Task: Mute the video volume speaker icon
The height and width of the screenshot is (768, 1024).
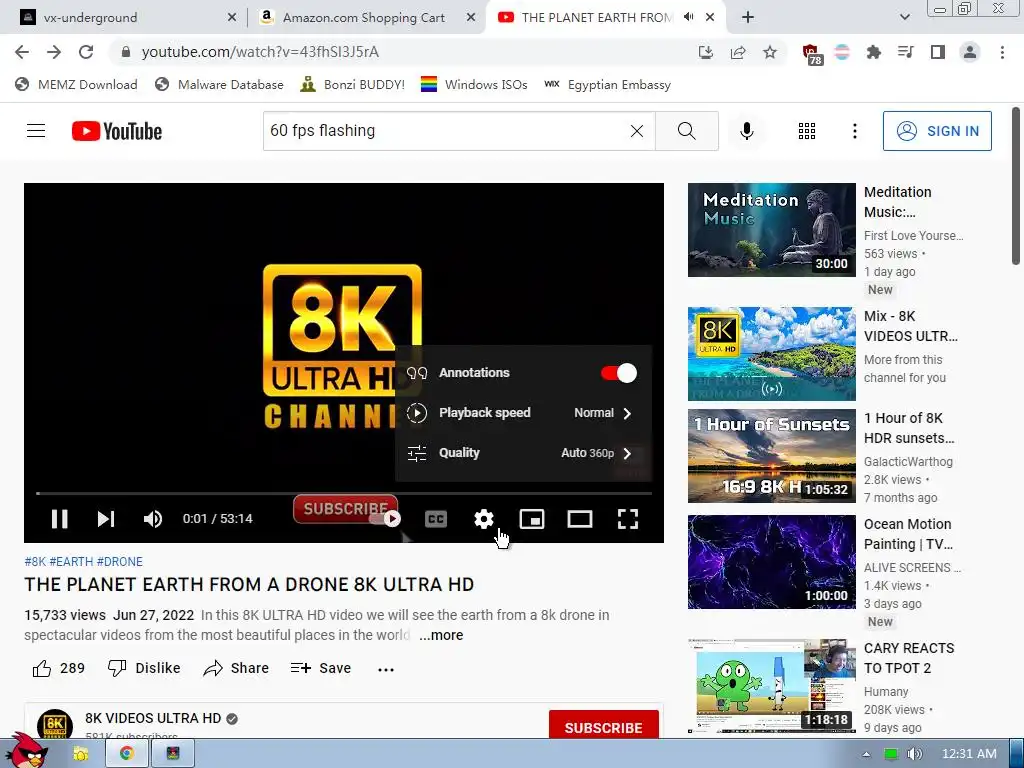Action: [x=153, y=519]
